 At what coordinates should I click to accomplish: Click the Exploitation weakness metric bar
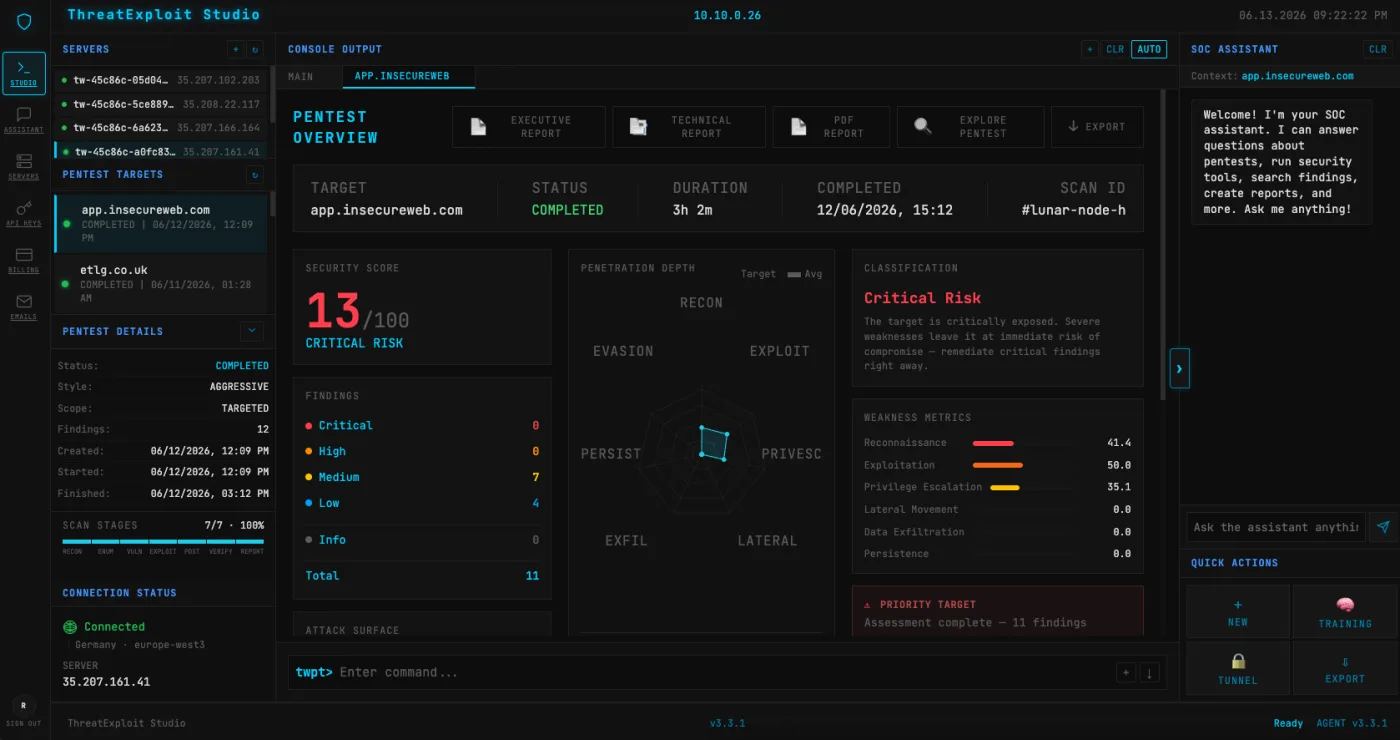[x=998, y=465]
